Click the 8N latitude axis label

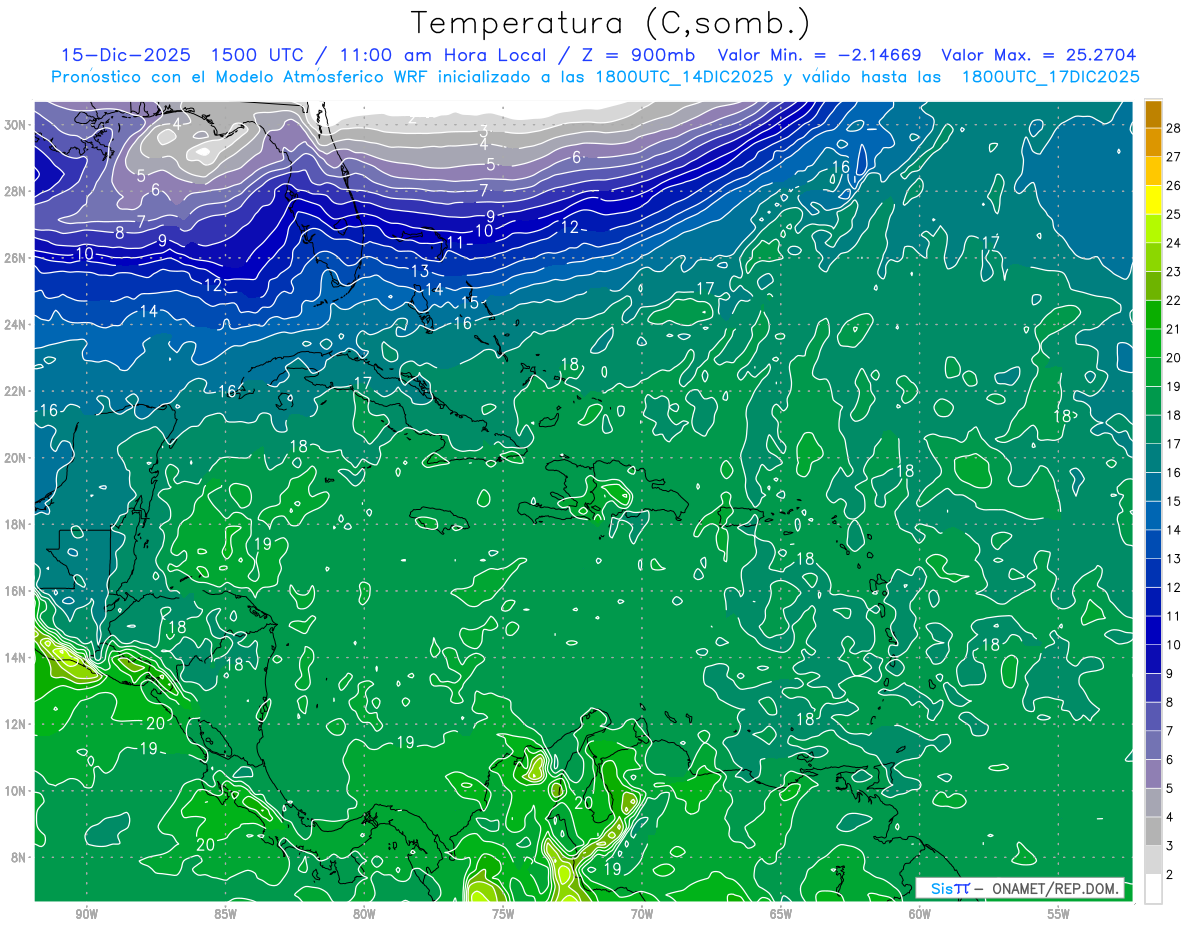19,858
